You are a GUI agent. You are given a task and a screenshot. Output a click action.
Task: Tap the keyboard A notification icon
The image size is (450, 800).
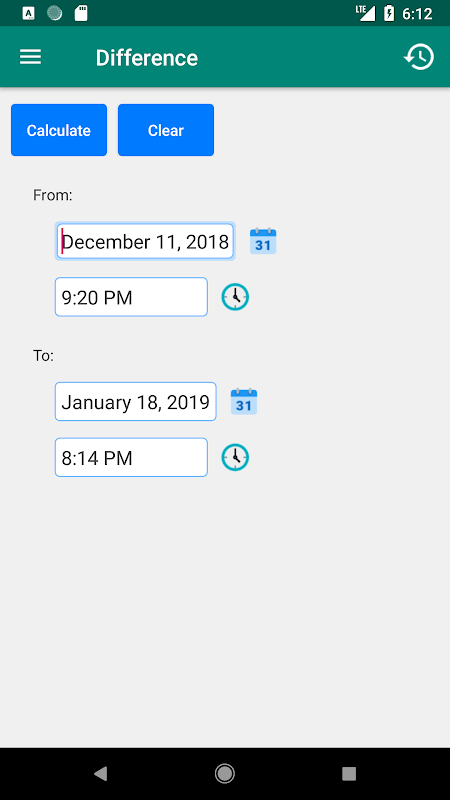click(x=29, y=13)
